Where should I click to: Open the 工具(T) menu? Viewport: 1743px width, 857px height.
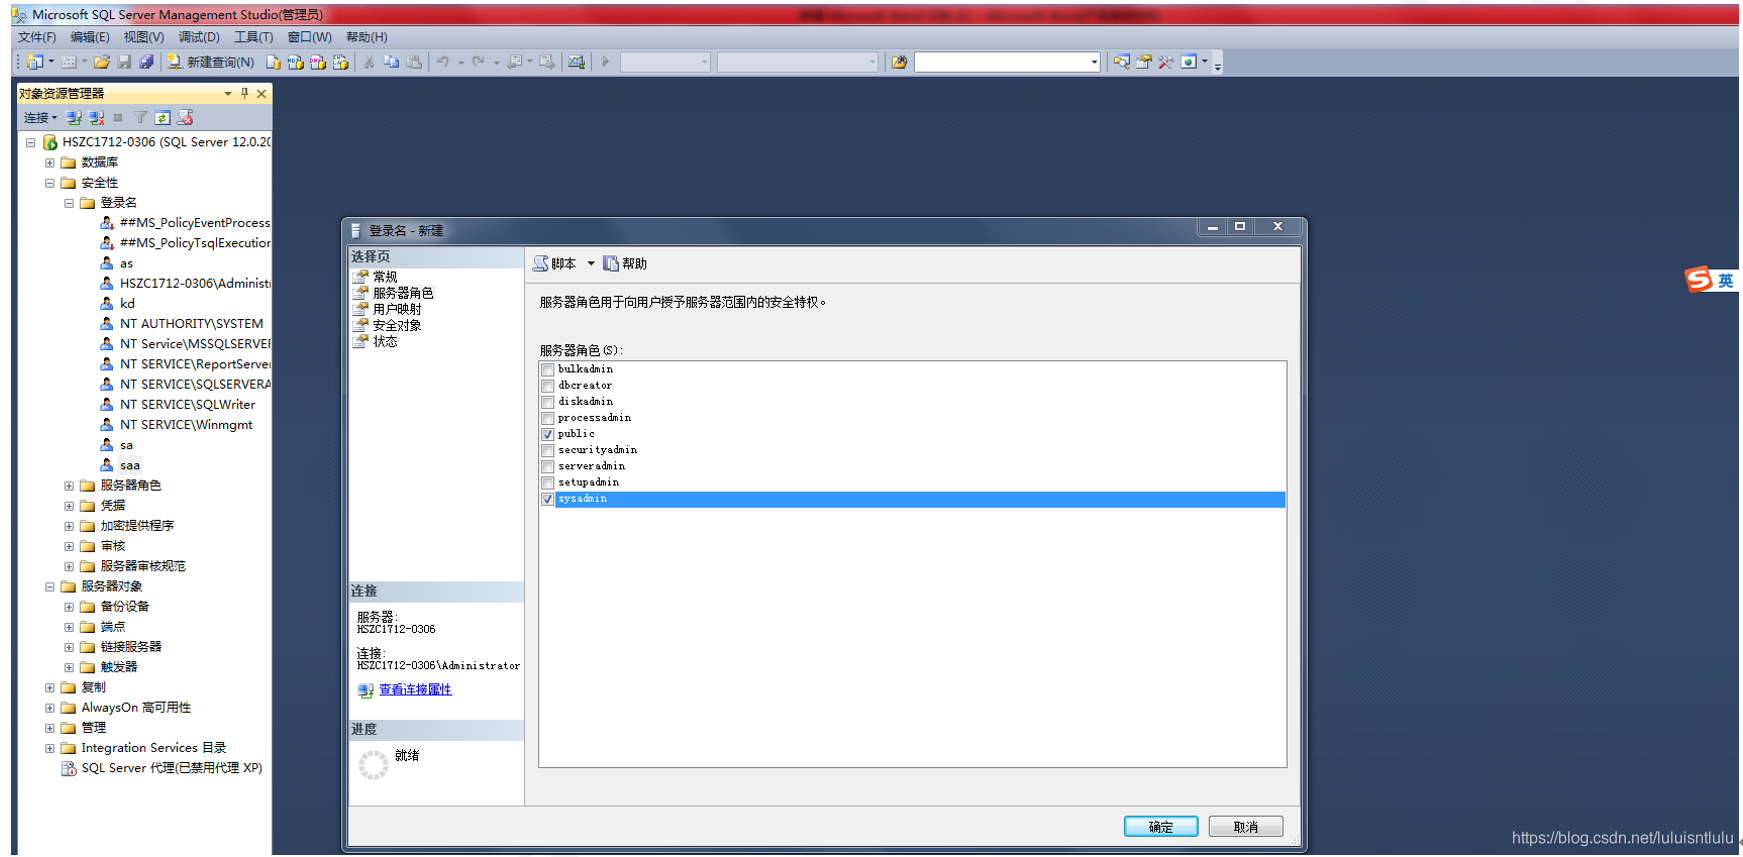tap(254, 37)
